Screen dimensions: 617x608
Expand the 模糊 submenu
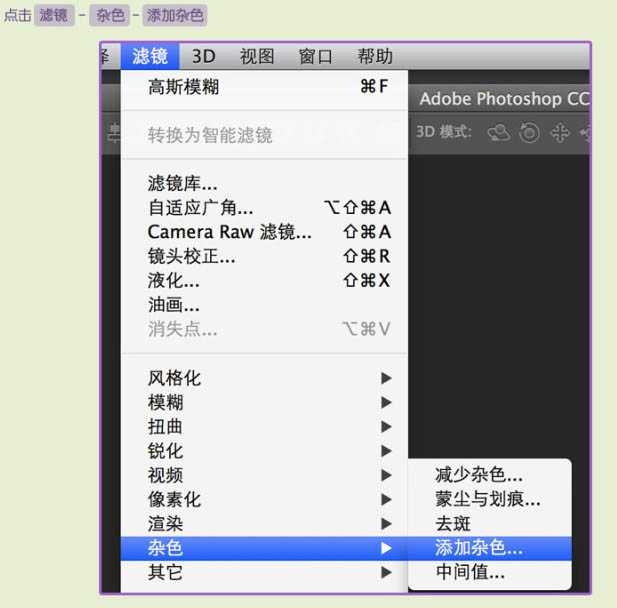[264, 403]
